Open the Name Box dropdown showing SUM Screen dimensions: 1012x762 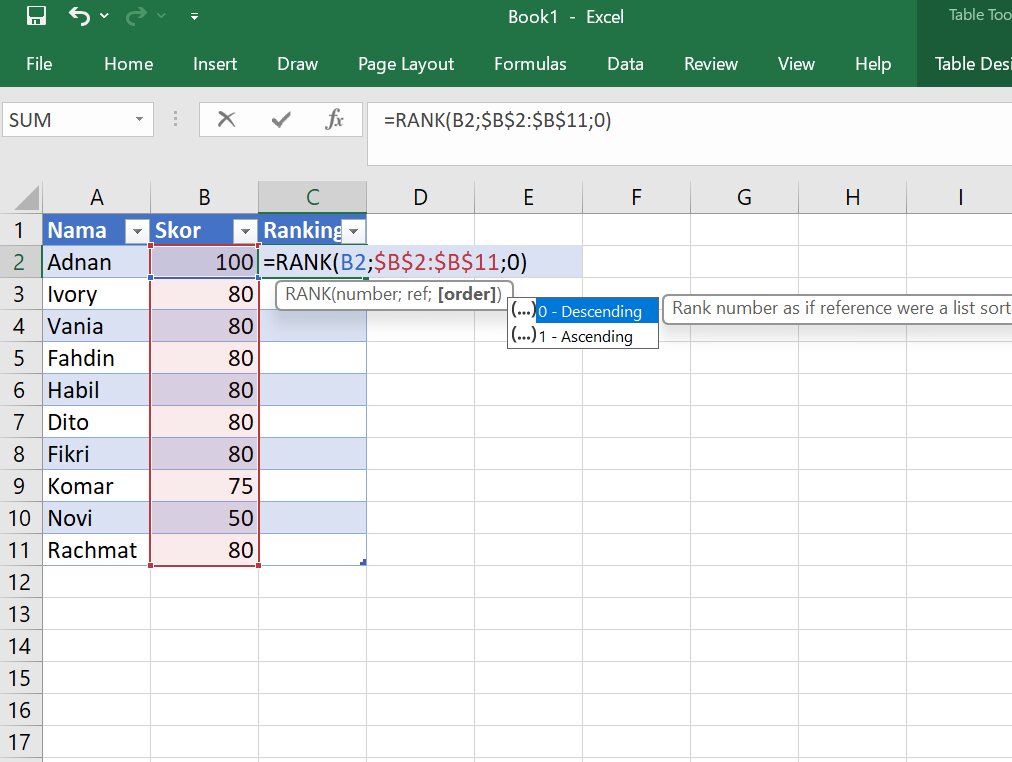pyautogui.click(x=141, y=119)
